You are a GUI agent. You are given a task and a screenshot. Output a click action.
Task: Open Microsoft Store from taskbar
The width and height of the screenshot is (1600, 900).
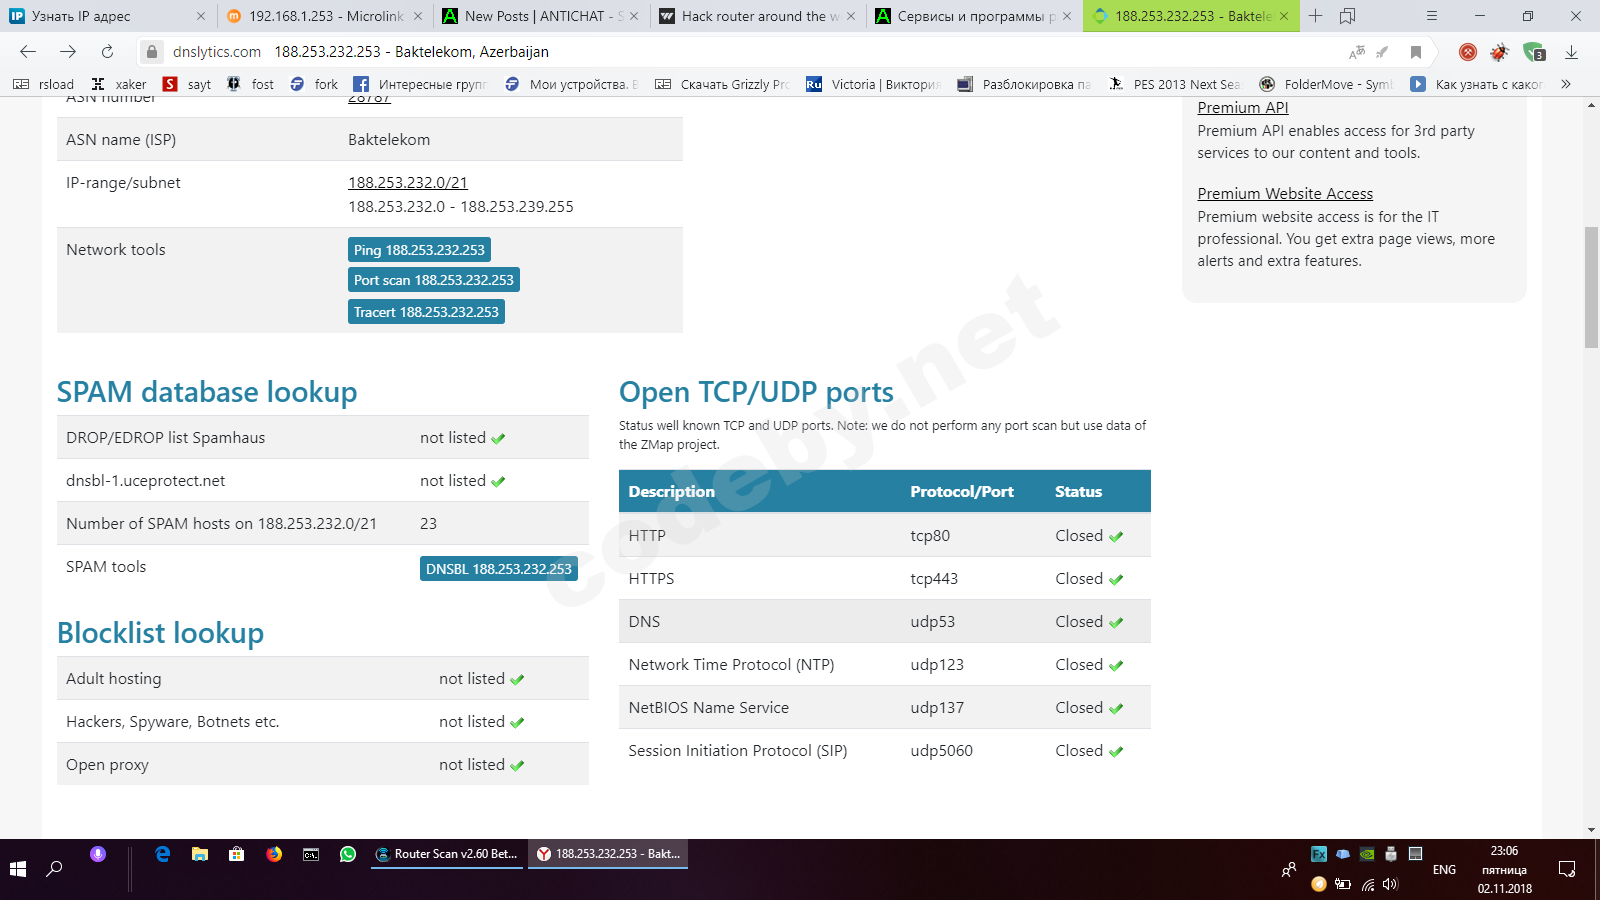pos(237,854)
